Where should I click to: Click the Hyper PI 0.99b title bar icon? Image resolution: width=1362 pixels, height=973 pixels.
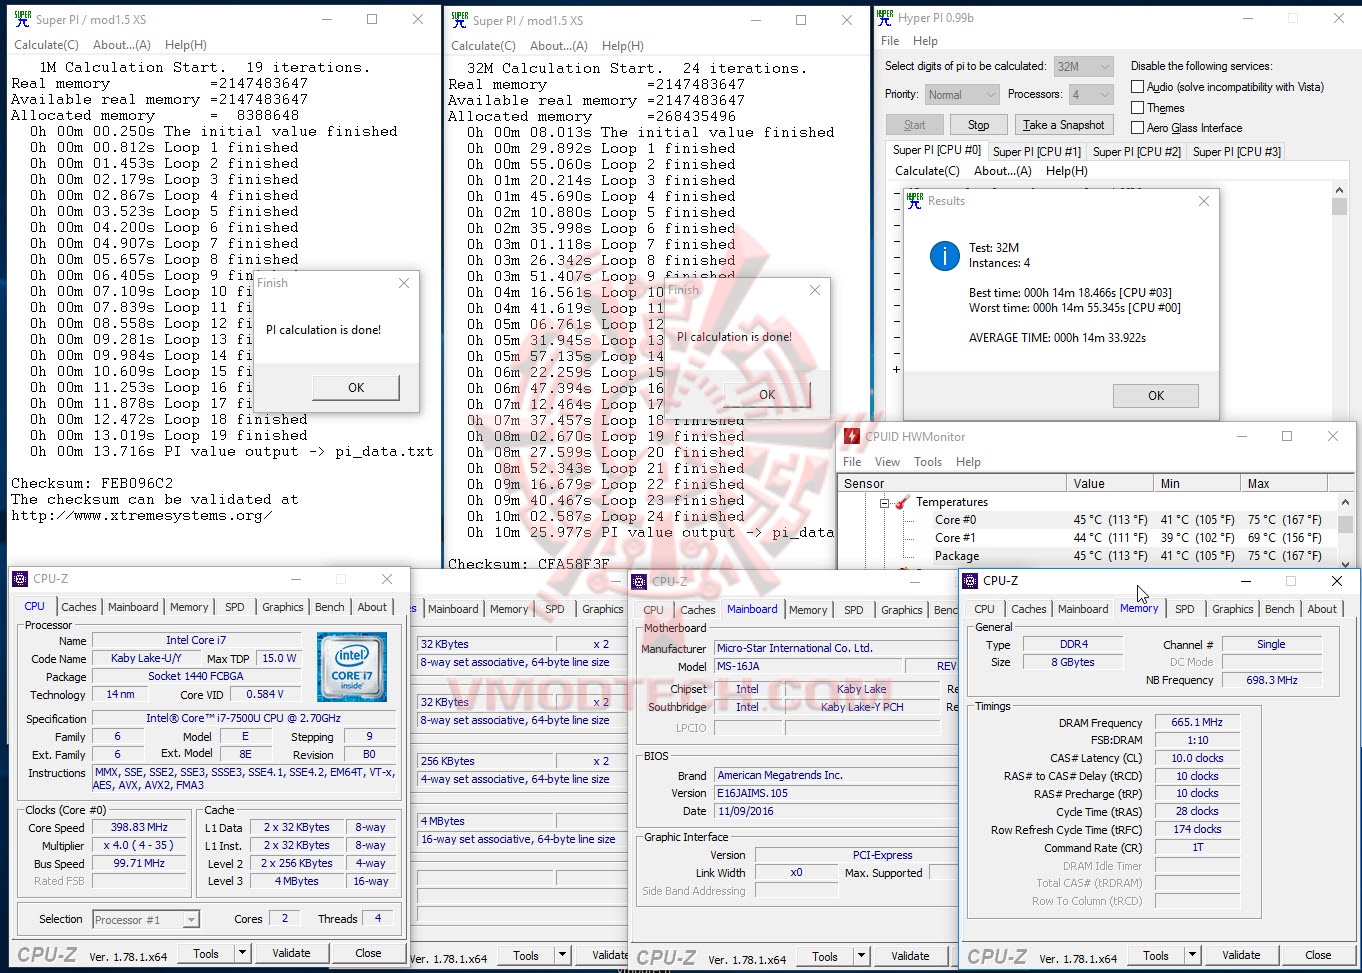pyautogui.click(x=884, y=18)
